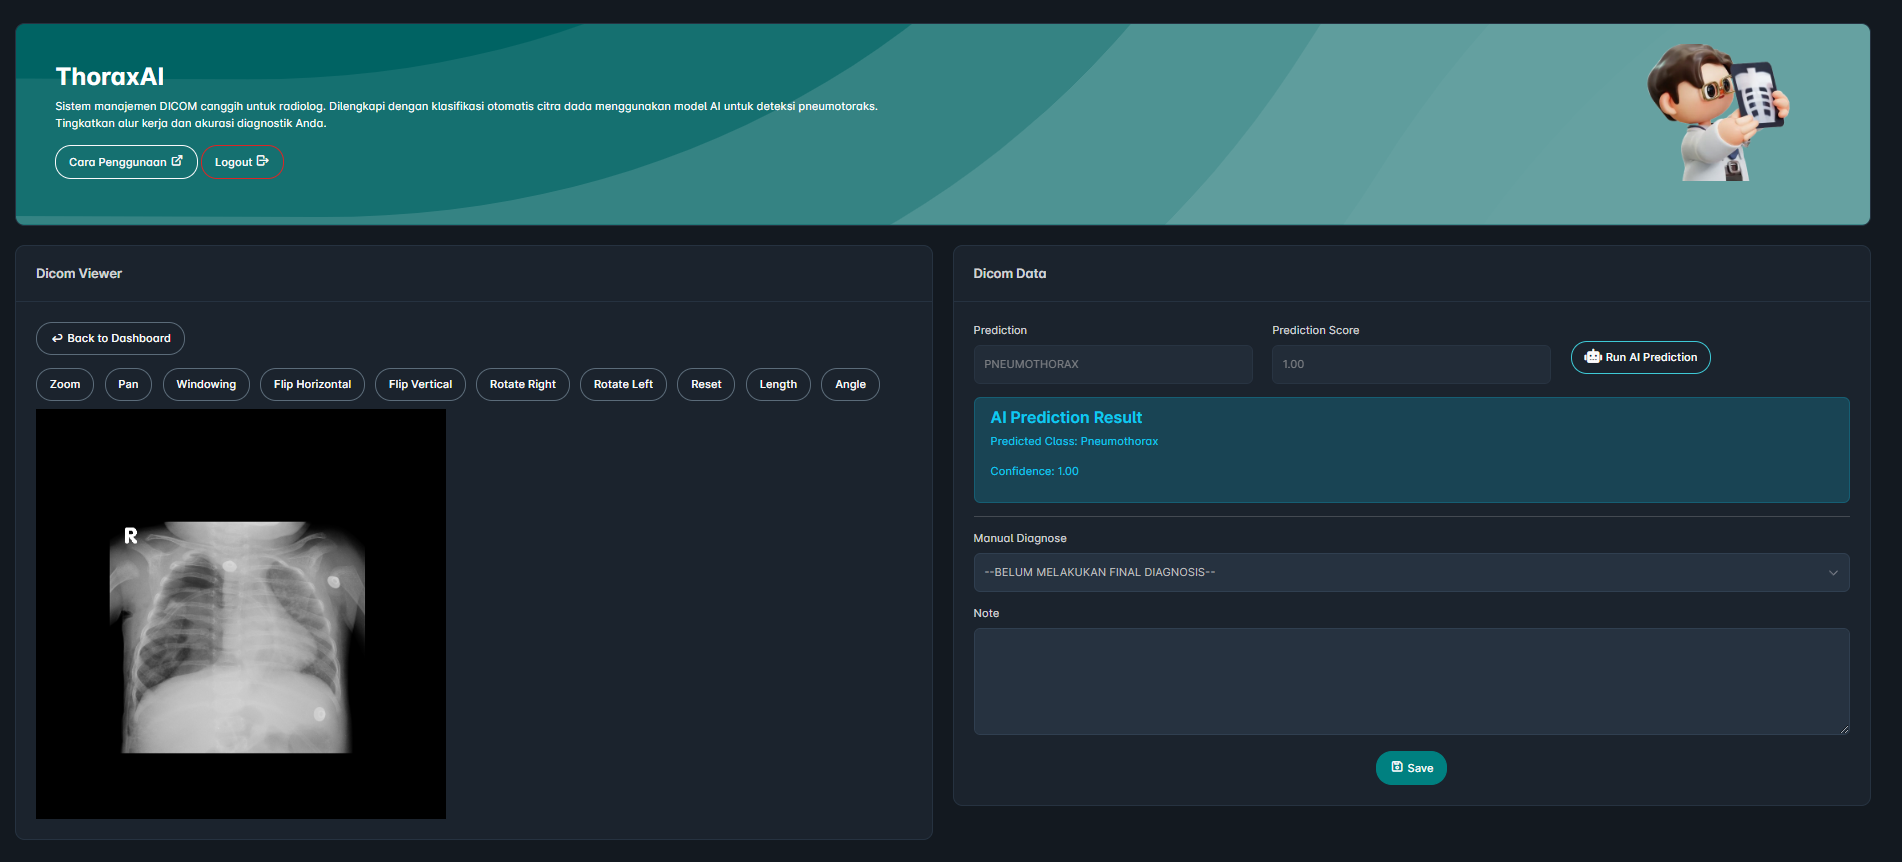Activate the Zoom tool
This screenshot has width=1902, height=862.
[65, 384]
